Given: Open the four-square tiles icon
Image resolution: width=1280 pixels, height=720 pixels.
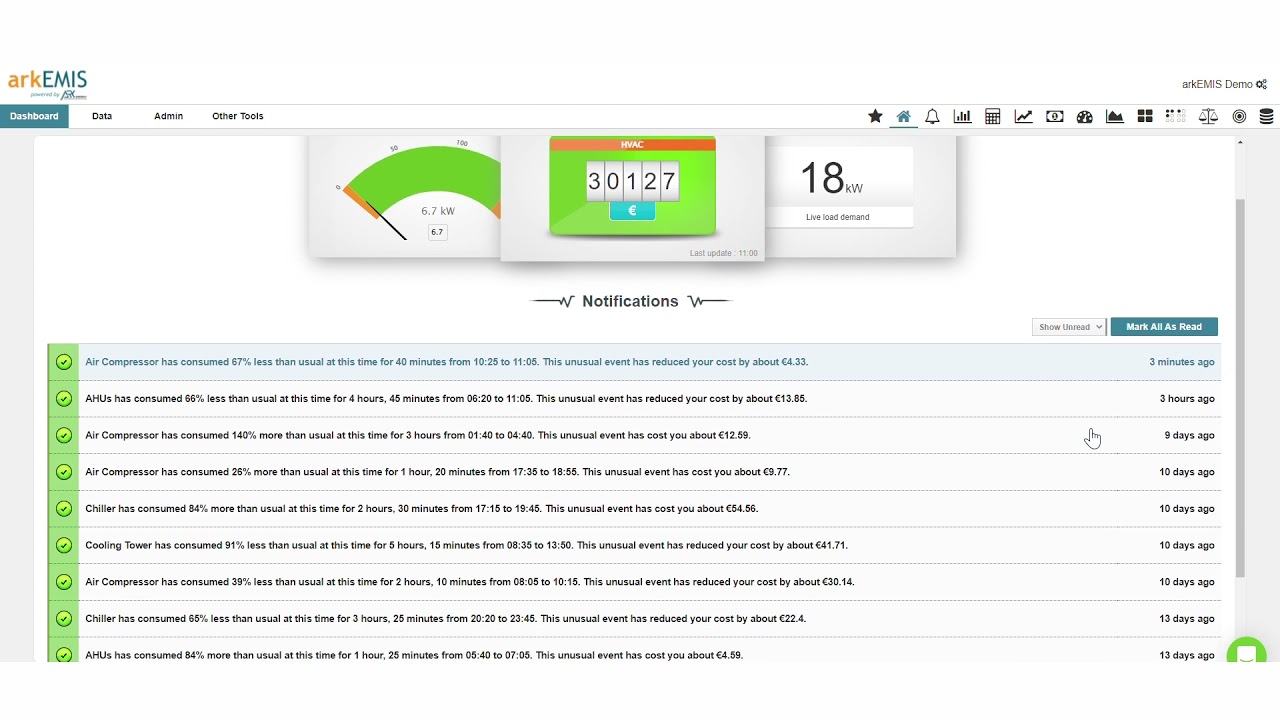Looking at the screenshot, I should 1145,116.
